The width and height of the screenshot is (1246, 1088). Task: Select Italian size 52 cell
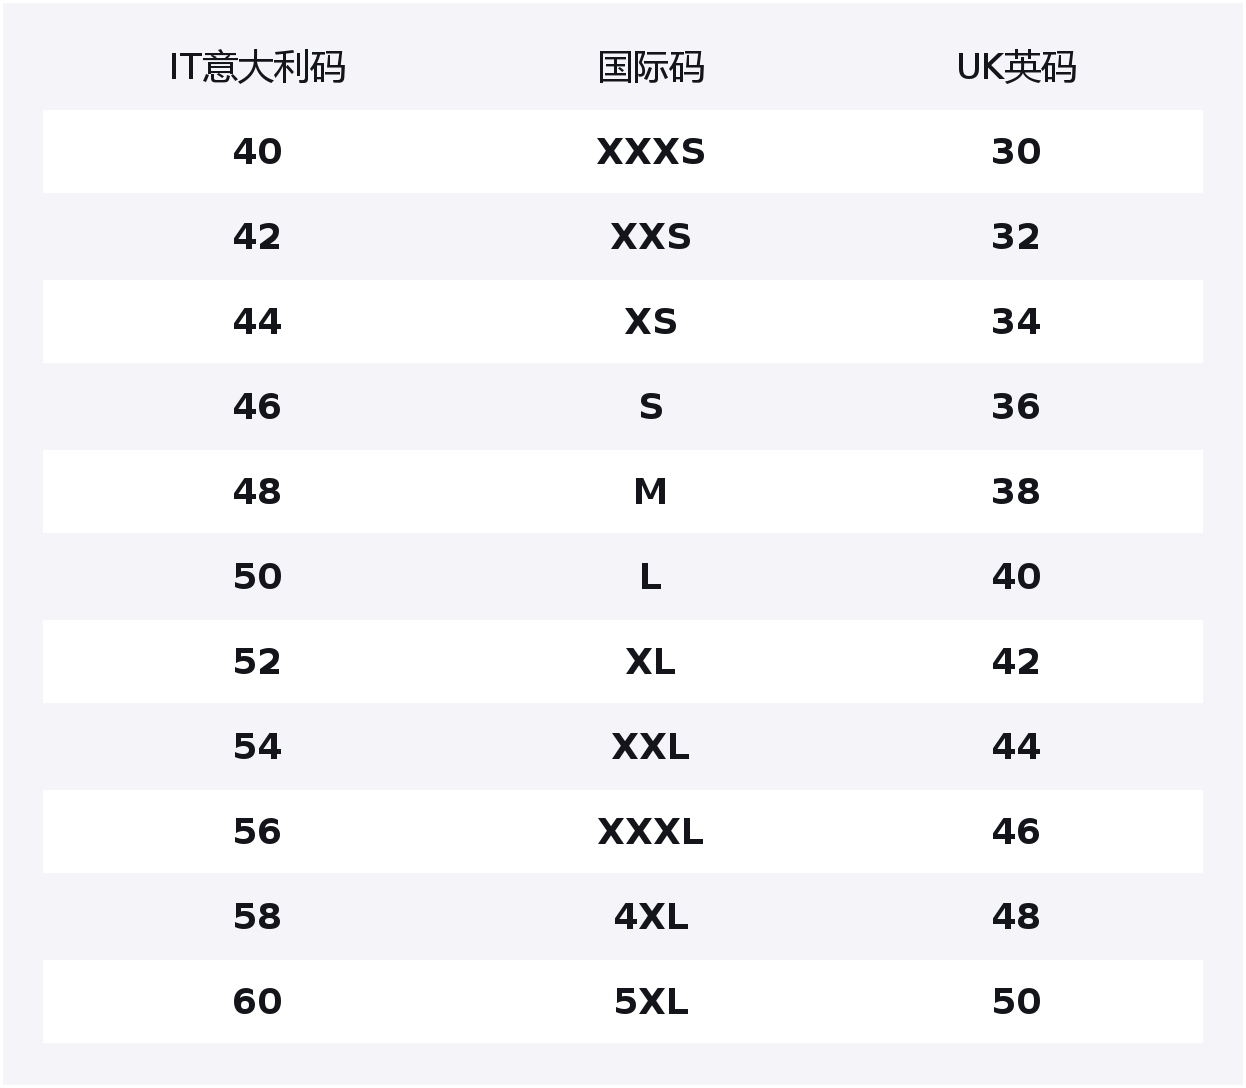pos(257,662)
